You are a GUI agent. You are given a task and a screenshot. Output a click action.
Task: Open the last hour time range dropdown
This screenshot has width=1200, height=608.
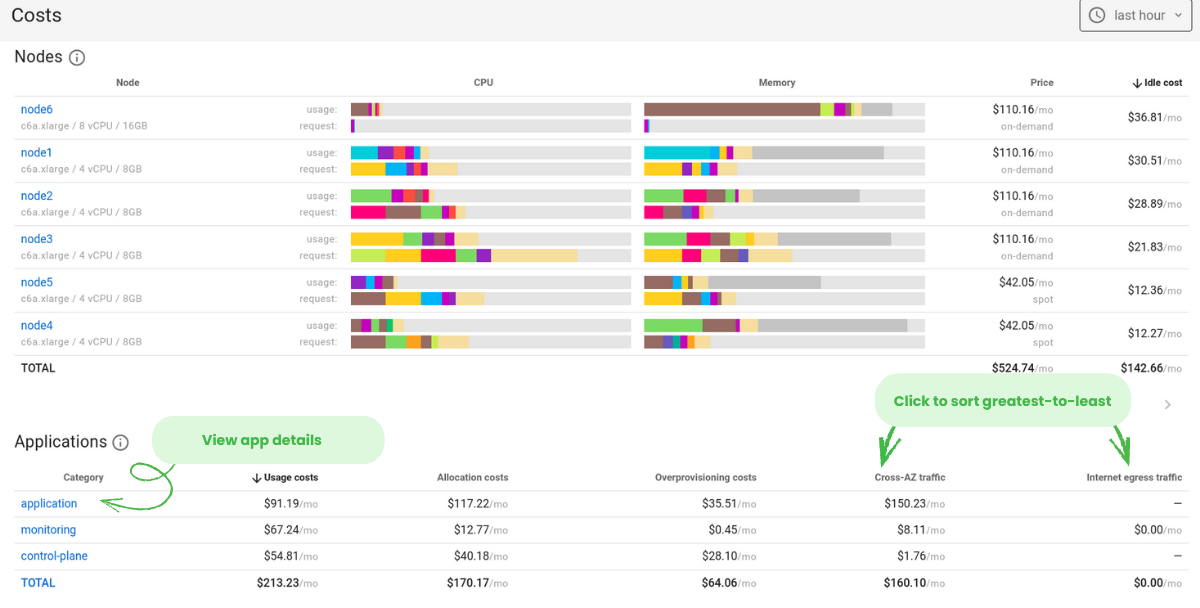1137,16
